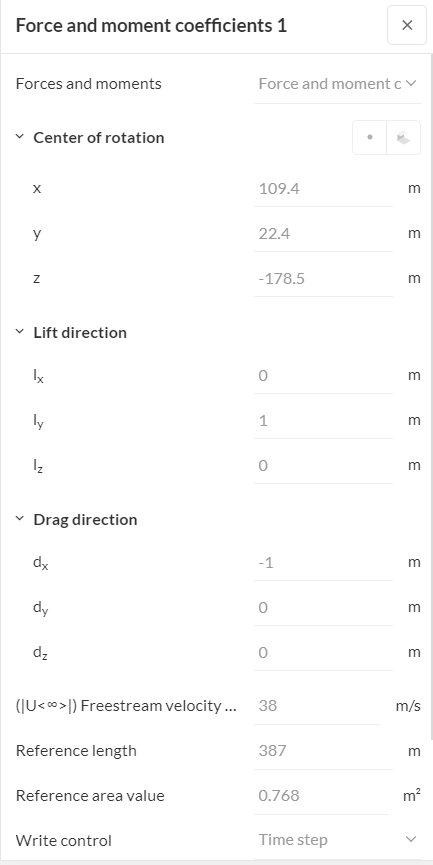The image size is (433, 865).
Task: Click the lift direction lz field
Action: click(x=323, y=466)
